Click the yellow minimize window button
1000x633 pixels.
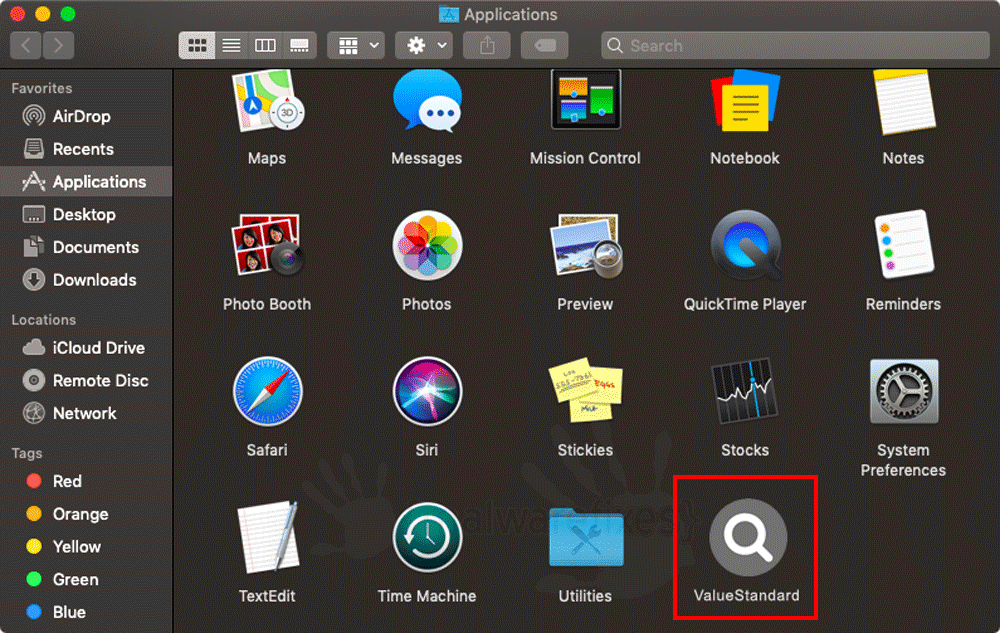[43, 13]
